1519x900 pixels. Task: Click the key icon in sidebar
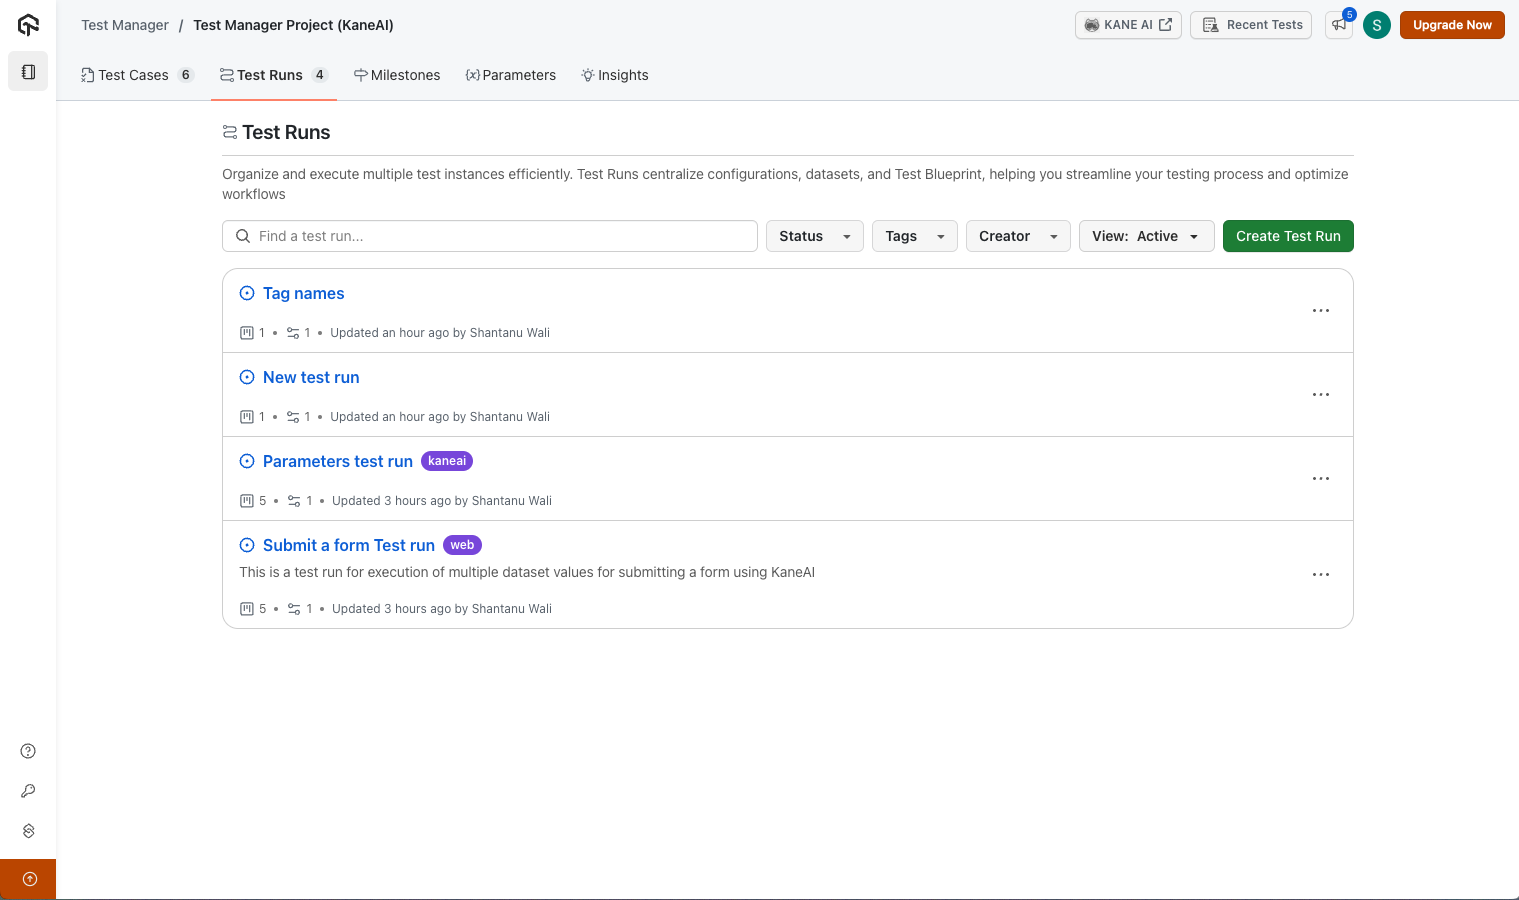pyautogui.click(x=28, y=791)
